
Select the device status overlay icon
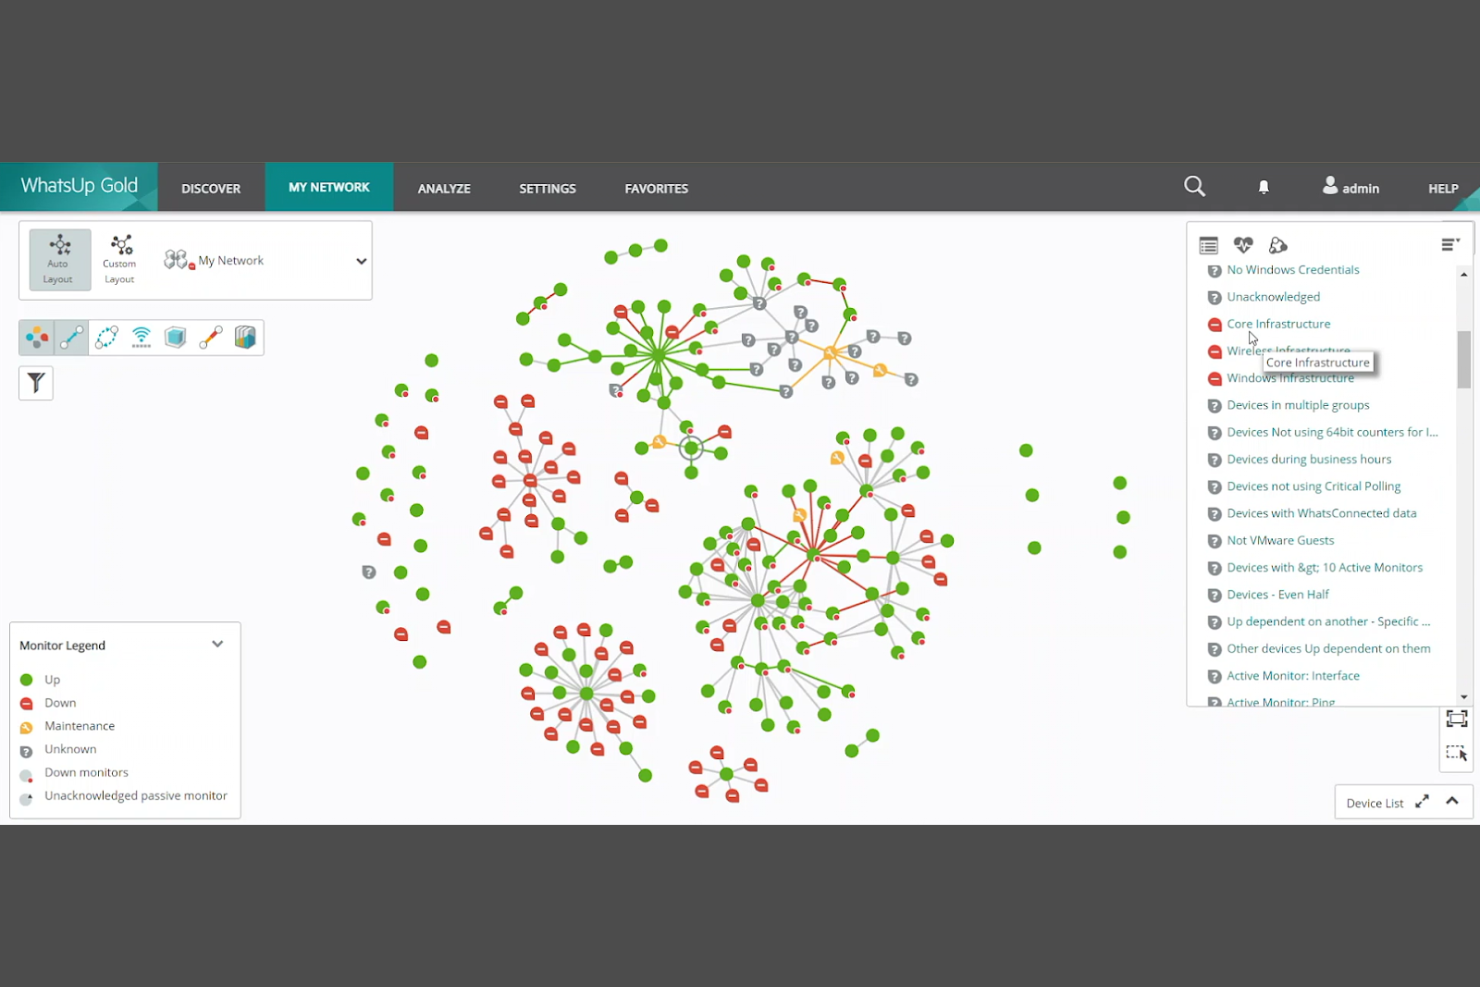click(x=36, y=337)
